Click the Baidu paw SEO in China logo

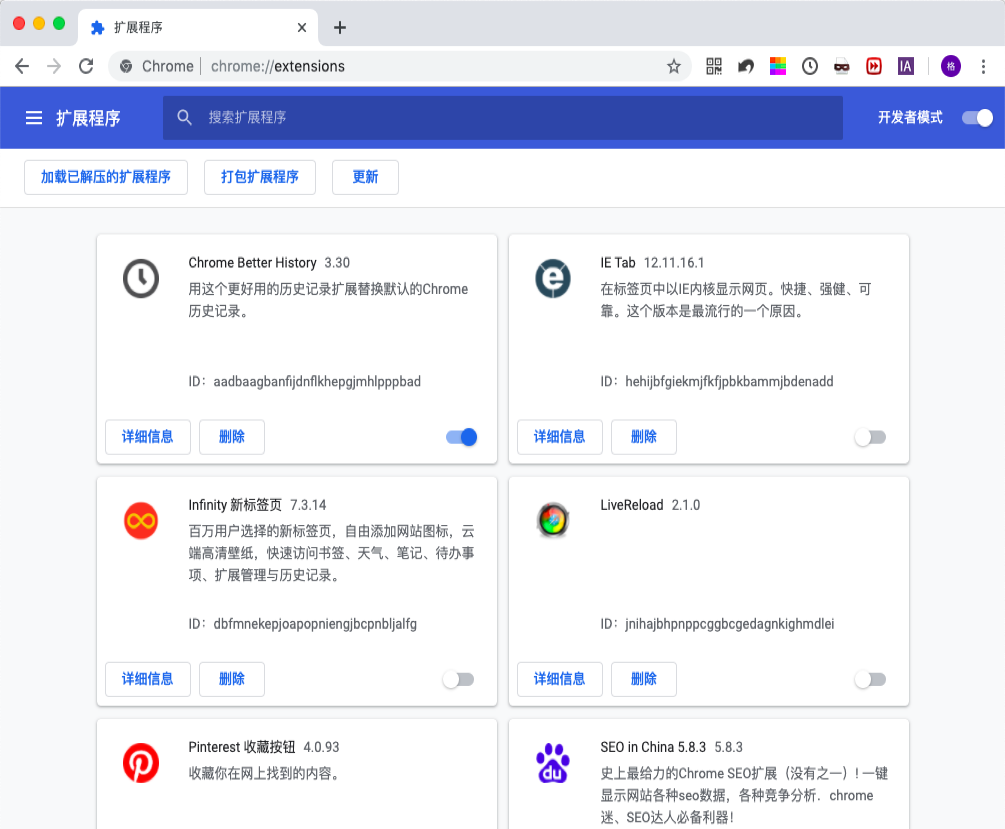(553, 763)
